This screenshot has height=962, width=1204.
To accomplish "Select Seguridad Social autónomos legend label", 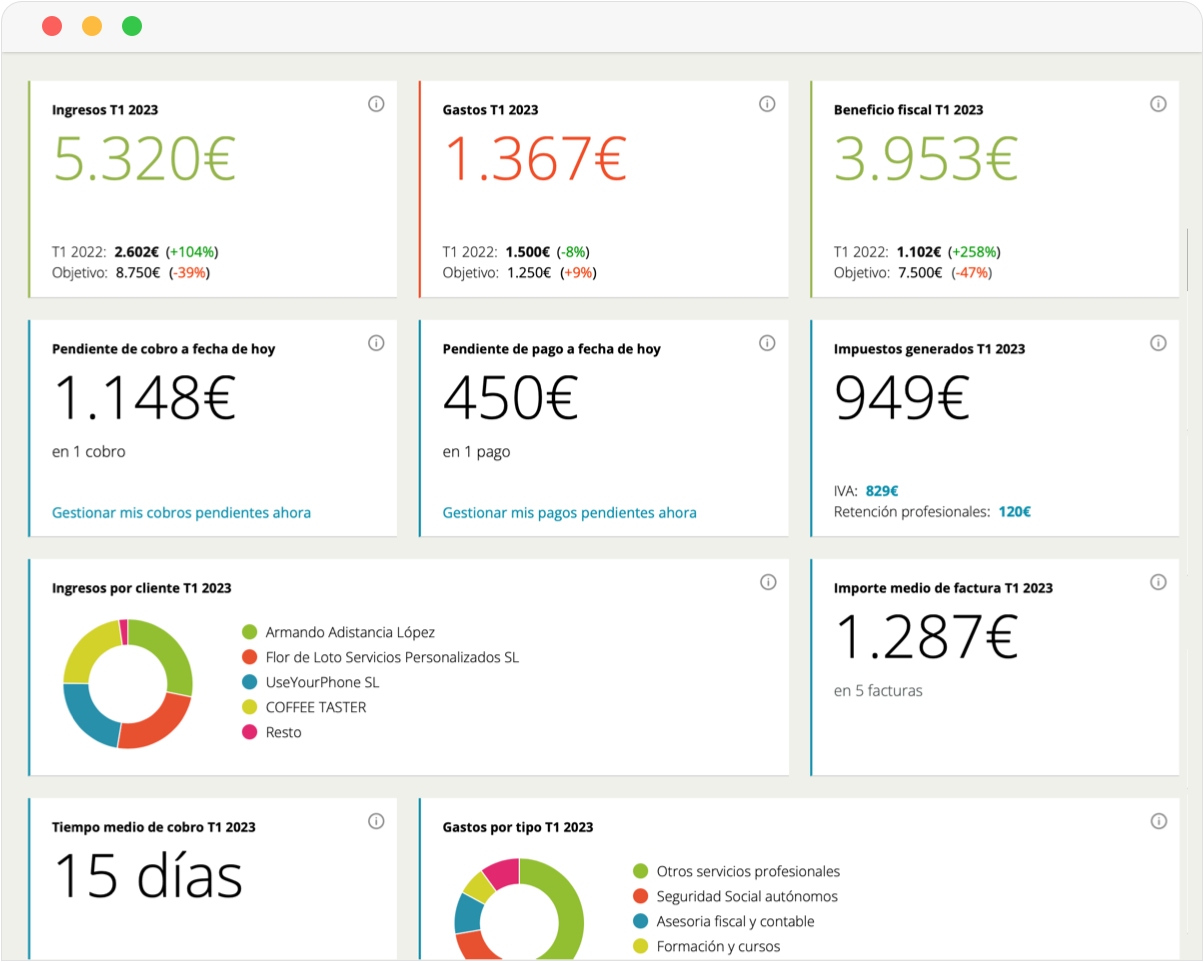I will coord(747,896).
